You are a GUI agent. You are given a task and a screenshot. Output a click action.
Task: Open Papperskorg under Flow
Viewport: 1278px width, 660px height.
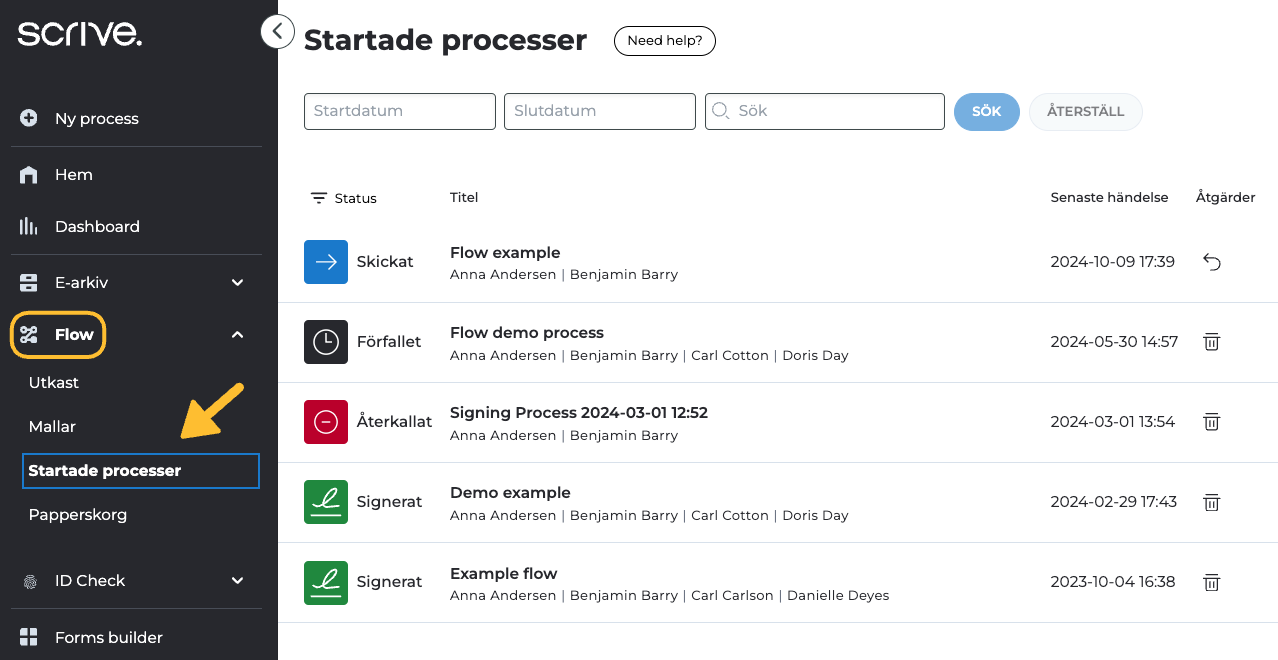(x=78, y=515)
